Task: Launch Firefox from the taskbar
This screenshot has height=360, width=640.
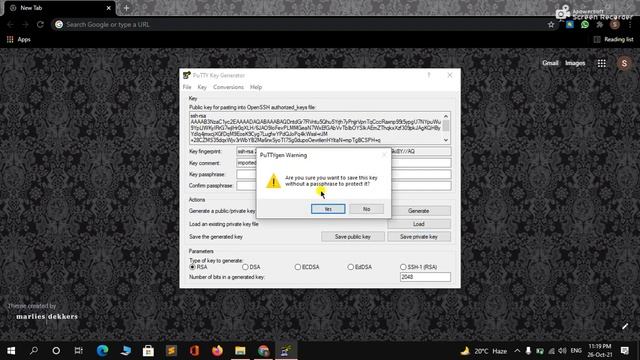Action: (217, 351)
